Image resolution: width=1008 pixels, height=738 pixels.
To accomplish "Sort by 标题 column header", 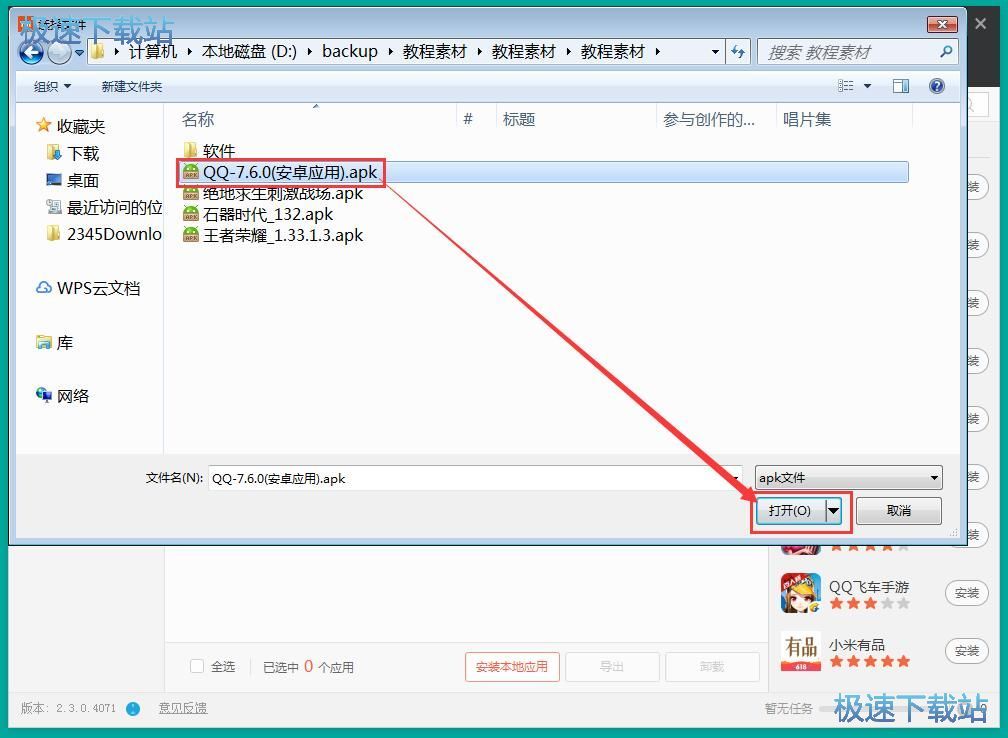I will pyautogui.click(x=519, y=119).
